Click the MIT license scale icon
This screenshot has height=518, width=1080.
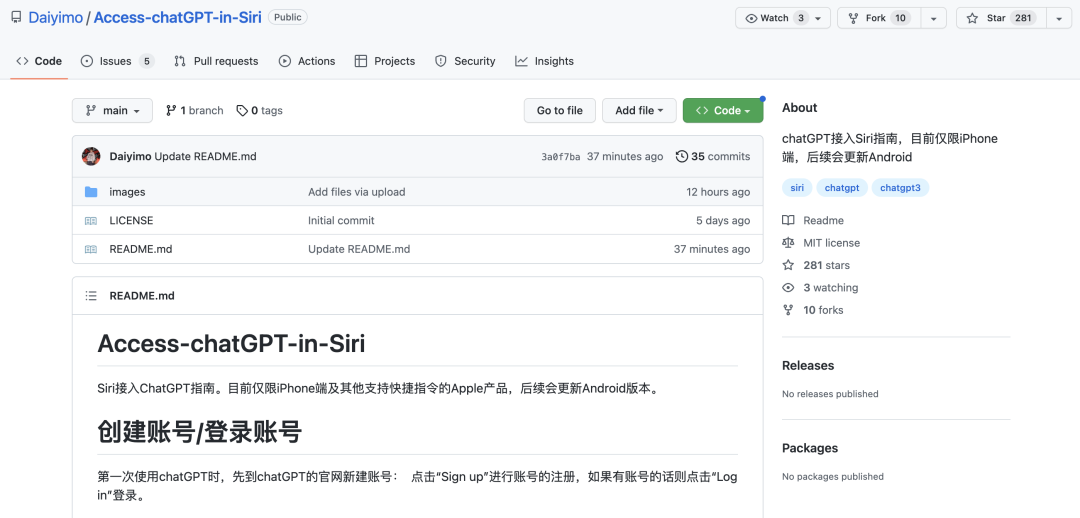point(788,242)
